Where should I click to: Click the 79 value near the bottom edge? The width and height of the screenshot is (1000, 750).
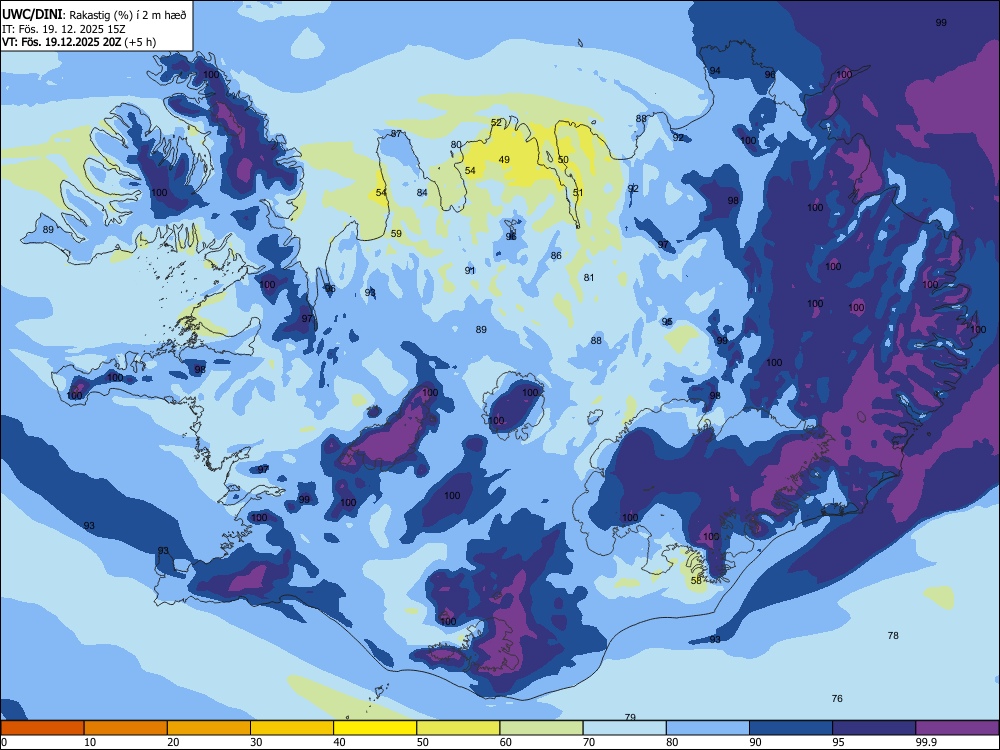pos(630,717)
